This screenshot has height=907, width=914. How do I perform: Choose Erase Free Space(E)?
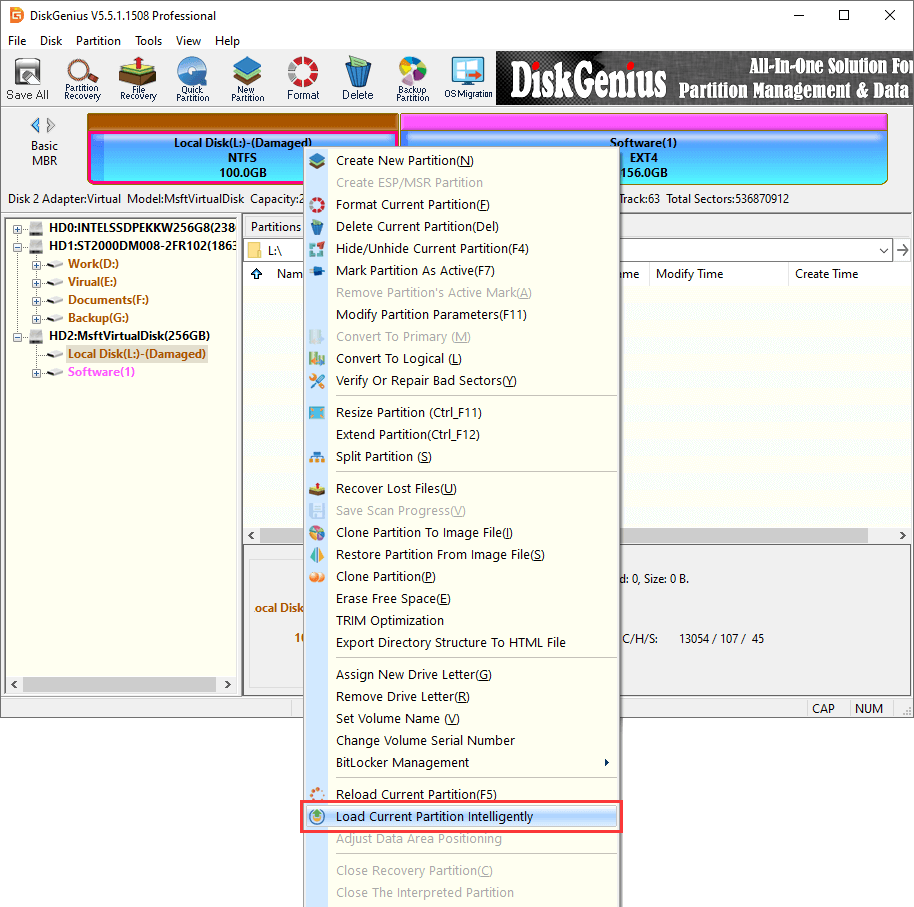[x=460, y=599]
